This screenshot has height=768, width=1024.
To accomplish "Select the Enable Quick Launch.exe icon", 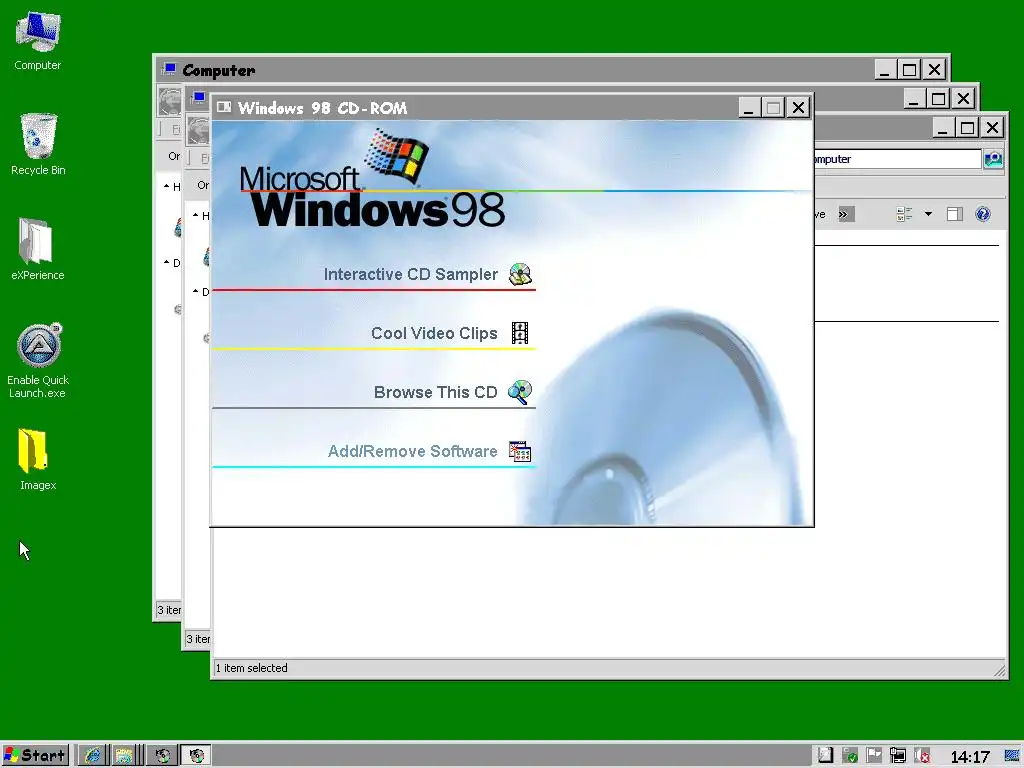I will [38, 360].
